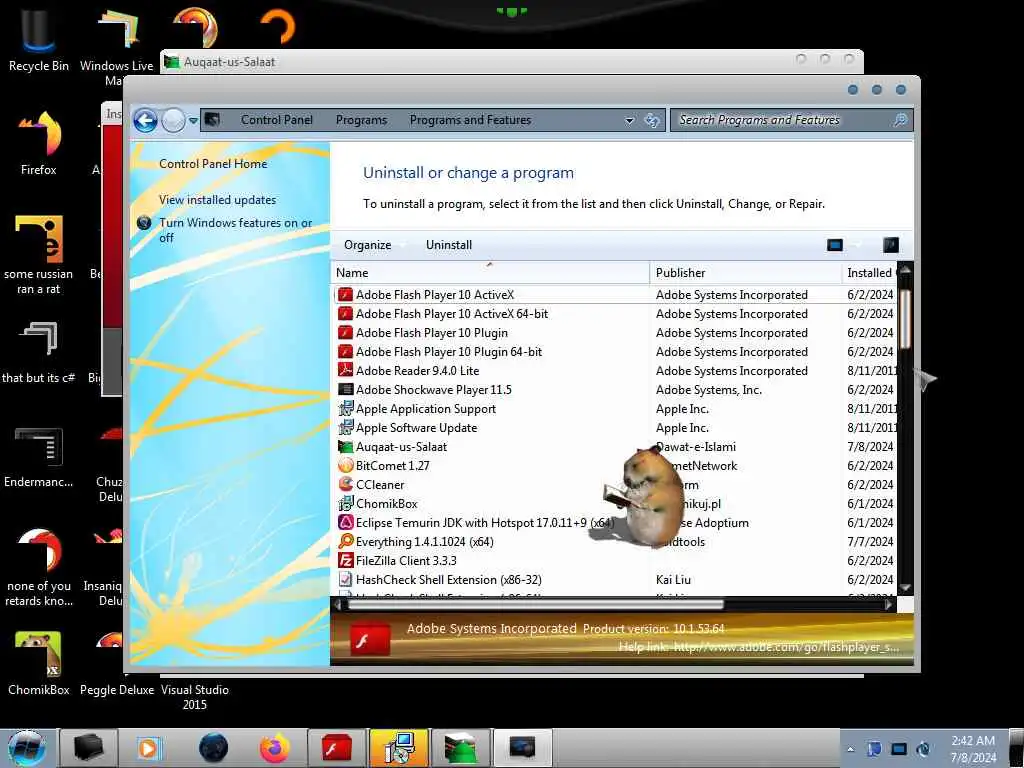Select Adobe Flash Player 10 Plugin row
This screenshot has height=768, width=1024.
pos(615,333)
